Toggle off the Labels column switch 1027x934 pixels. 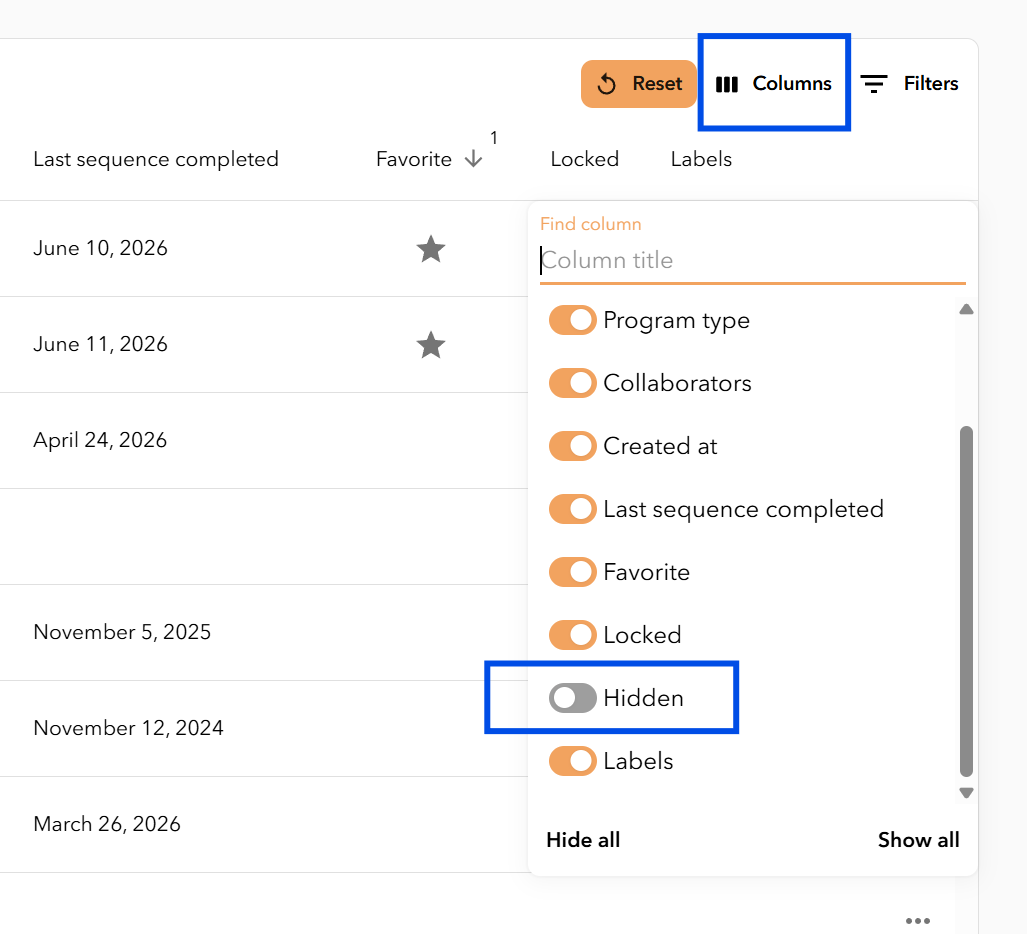coord(572,761)
